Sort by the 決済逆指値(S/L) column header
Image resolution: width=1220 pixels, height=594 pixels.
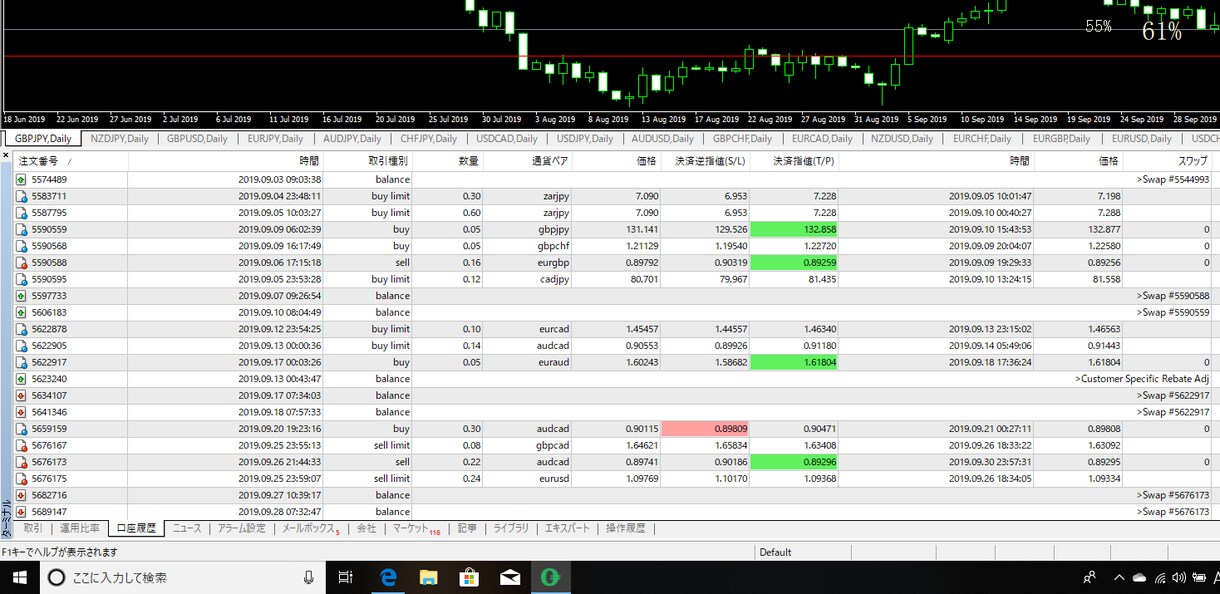coord(705,160)
